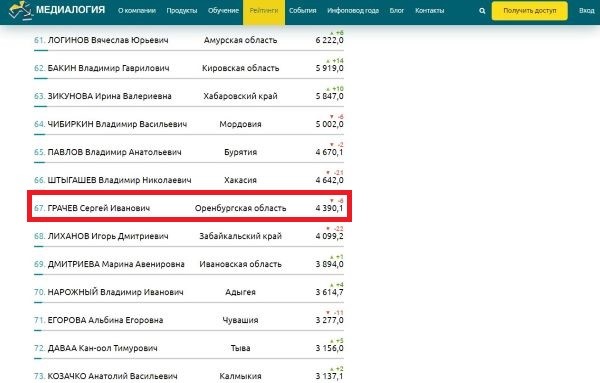Click the Забайкальский край region
The image size is (600, 383).
240,236
